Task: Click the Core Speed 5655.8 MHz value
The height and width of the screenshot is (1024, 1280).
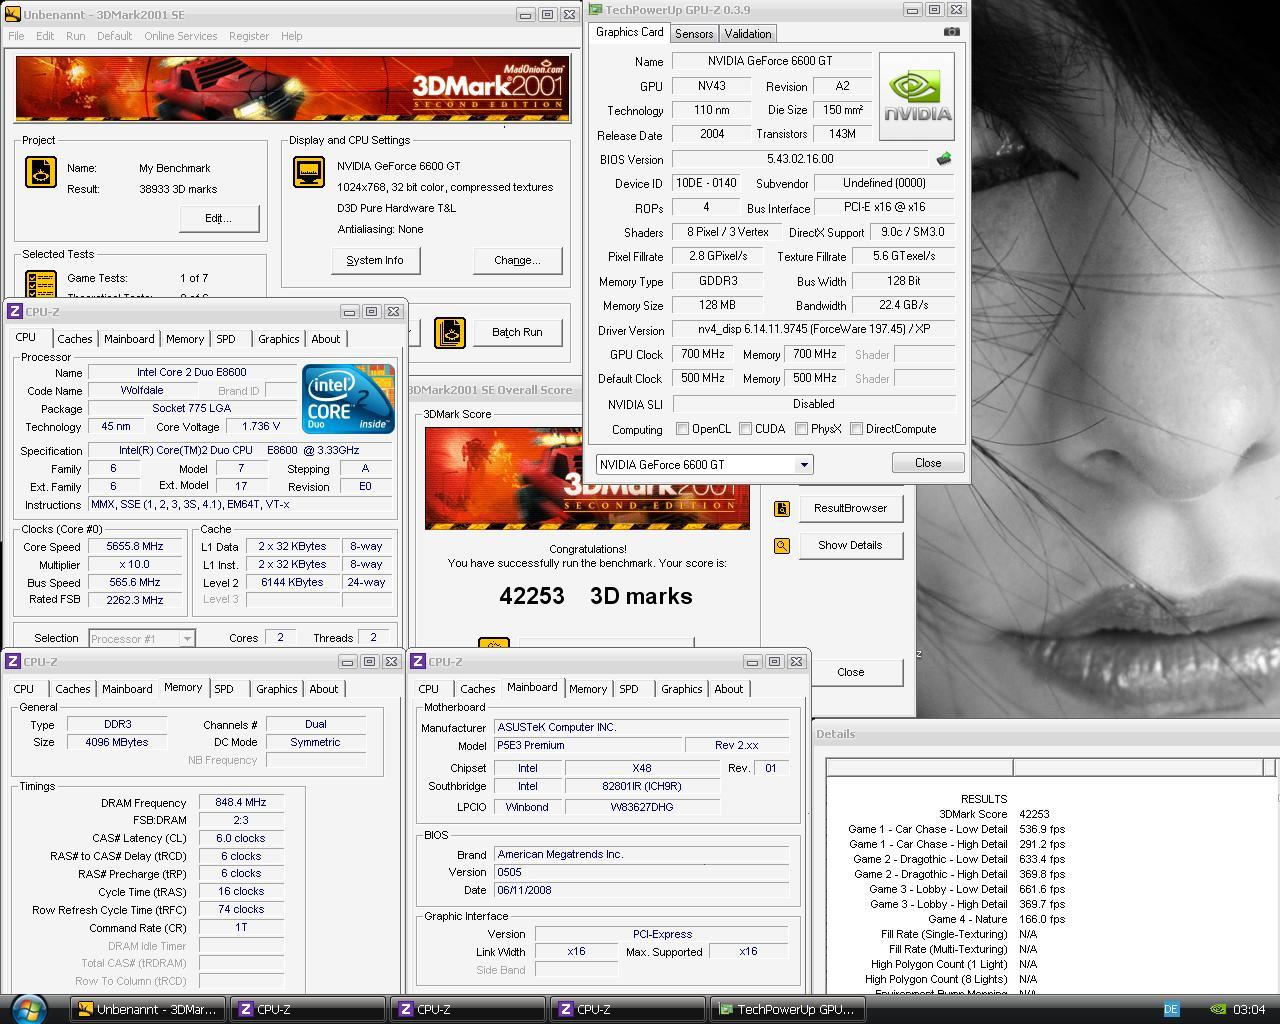Action: pyautogui.click(x=135, y=547)
